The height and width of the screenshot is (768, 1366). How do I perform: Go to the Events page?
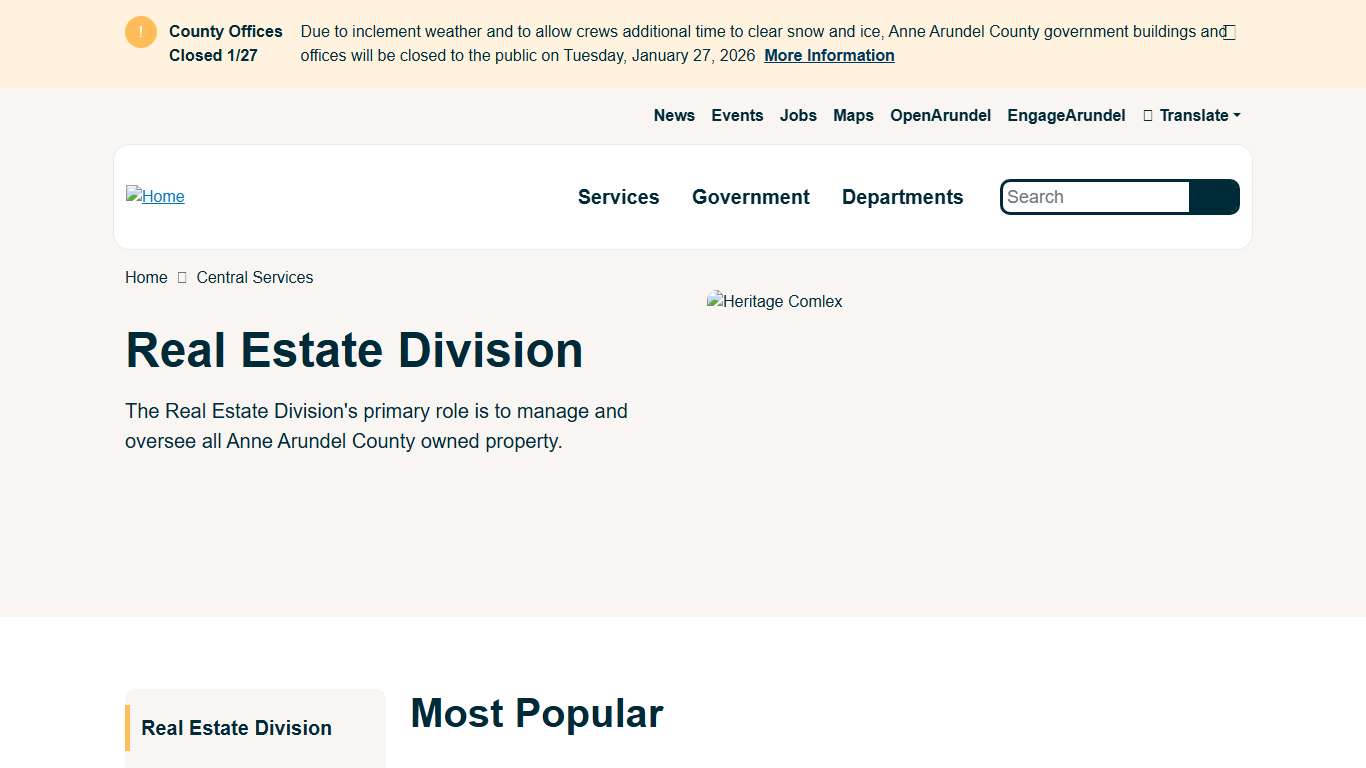(737, 115)
